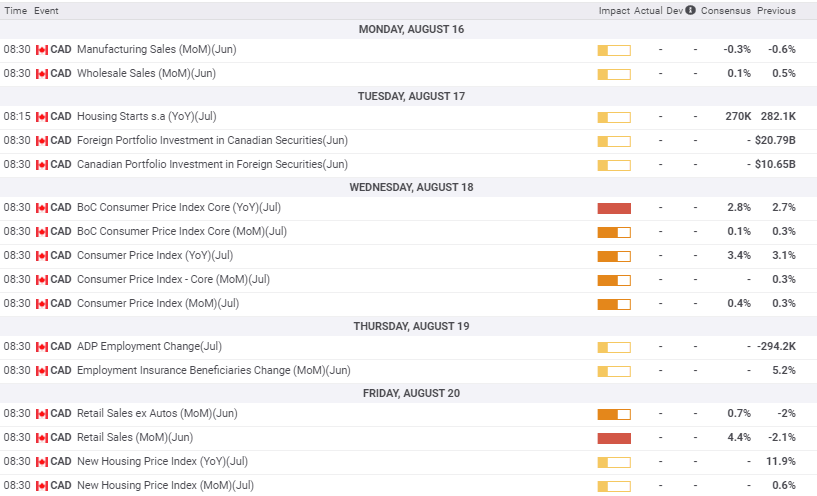Click Canada flag beside Manufacturing Sales

pos(42,50)
